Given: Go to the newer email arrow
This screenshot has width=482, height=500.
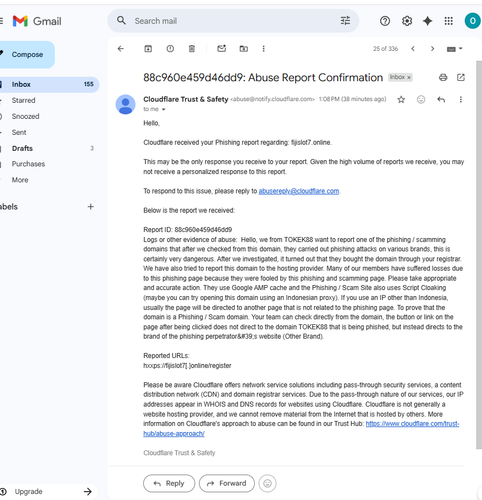Looking at the screenshot, I should coord(413,49).
